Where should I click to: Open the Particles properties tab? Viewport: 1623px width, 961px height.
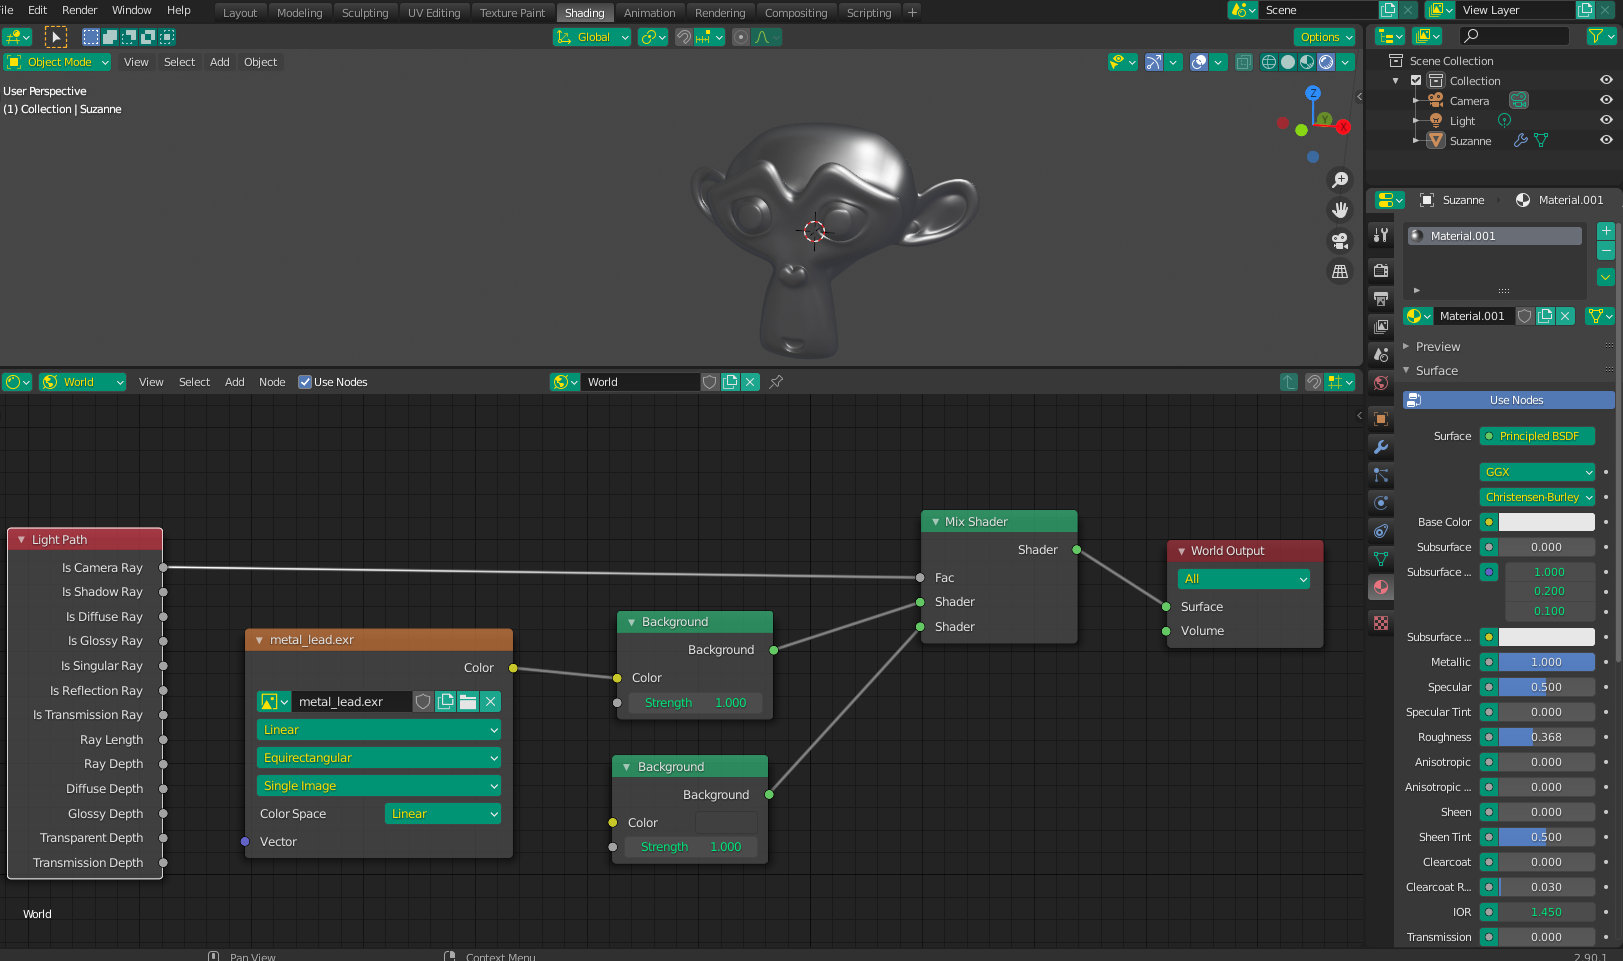tap(1381, 475)
